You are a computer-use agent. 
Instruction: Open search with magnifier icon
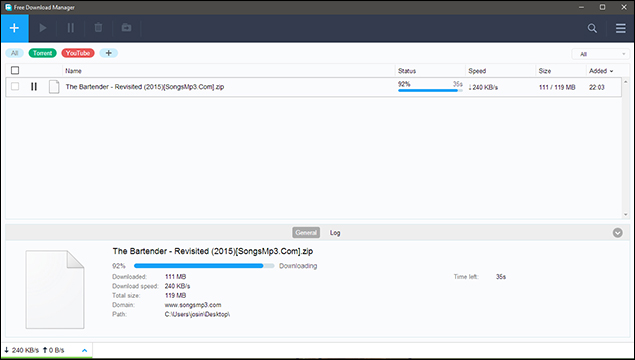click(x=592, y=28)
